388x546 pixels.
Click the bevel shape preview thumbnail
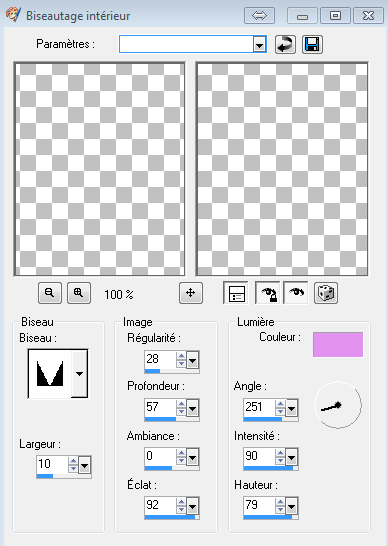click(x=50, y=373)
